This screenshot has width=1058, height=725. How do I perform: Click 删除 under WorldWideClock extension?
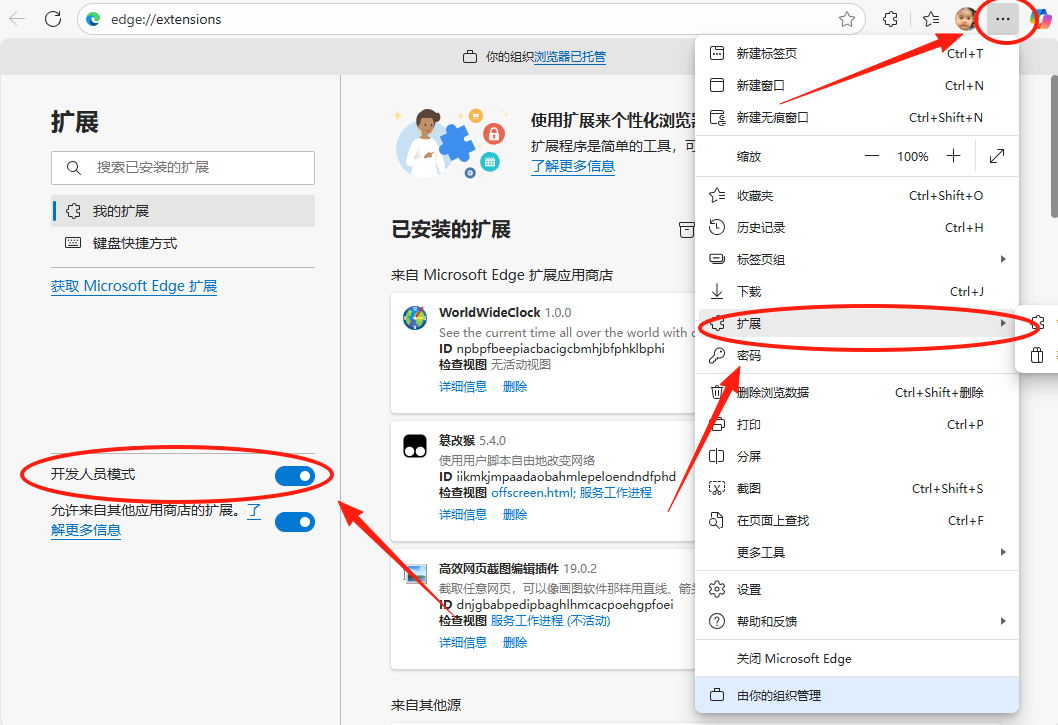pos(515,386)
